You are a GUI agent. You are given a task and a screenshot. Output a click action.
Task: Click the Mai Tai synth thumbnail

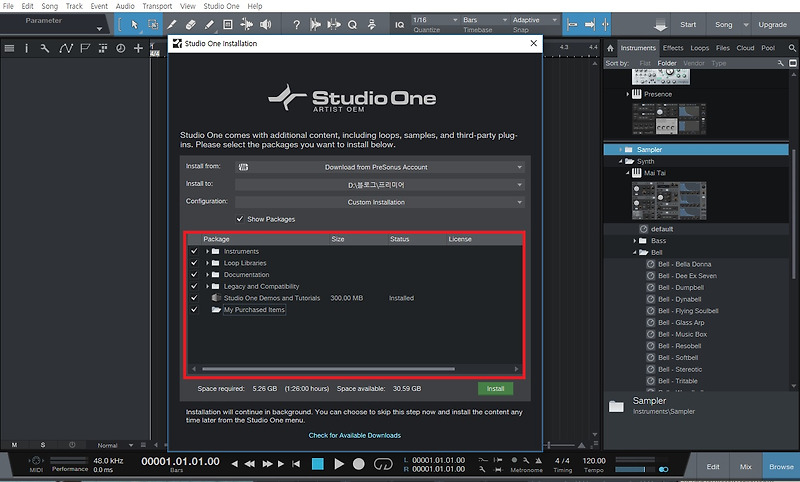pos(669,200)
